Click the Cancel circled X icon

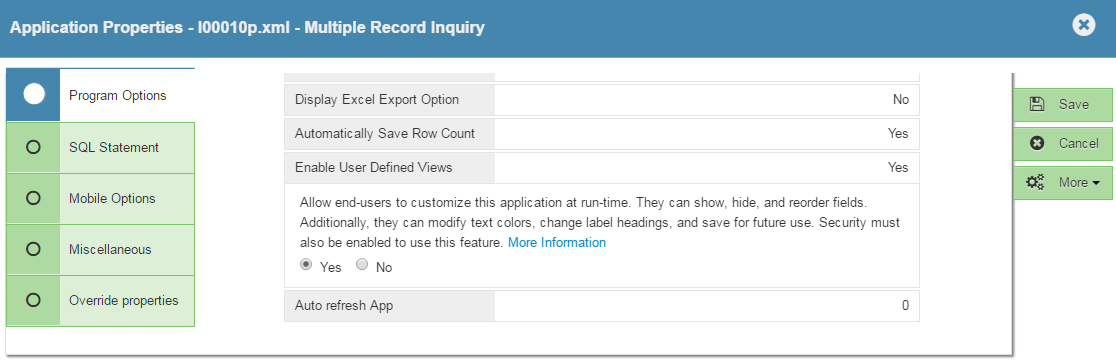pos(1037,143)
